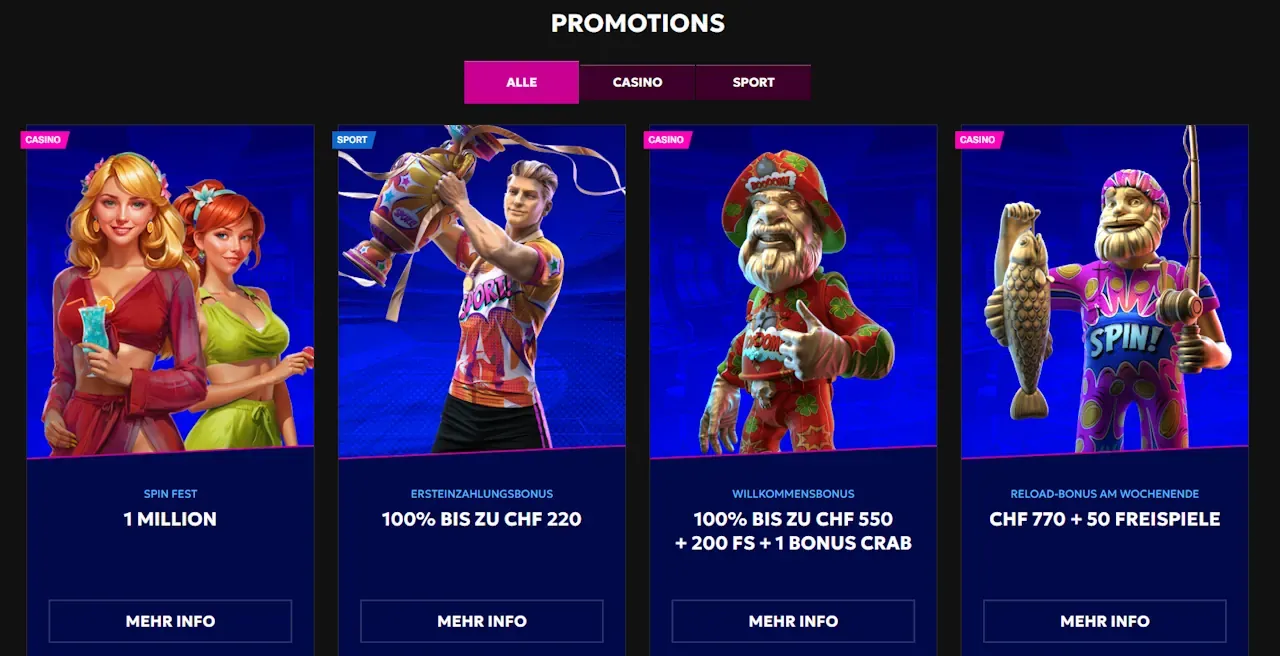Switch to the SPORT promotions tab
The height and width of the screenshot is (656, 1280).
753,82
